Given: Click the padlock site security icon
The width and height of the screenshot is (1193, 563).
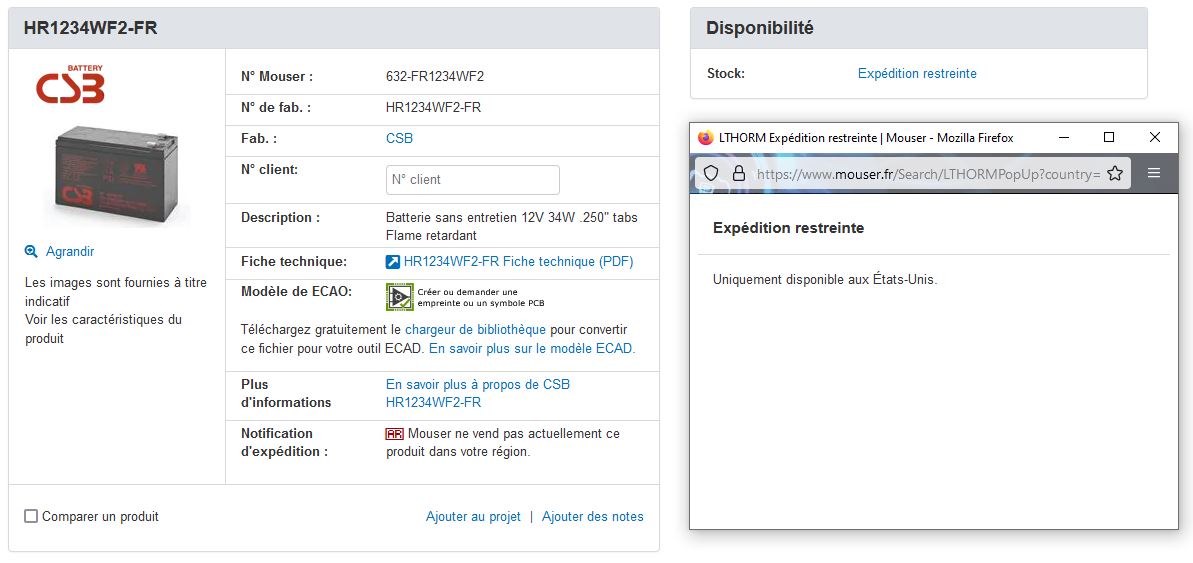Looking at the screenshot, I should (738, 173).
